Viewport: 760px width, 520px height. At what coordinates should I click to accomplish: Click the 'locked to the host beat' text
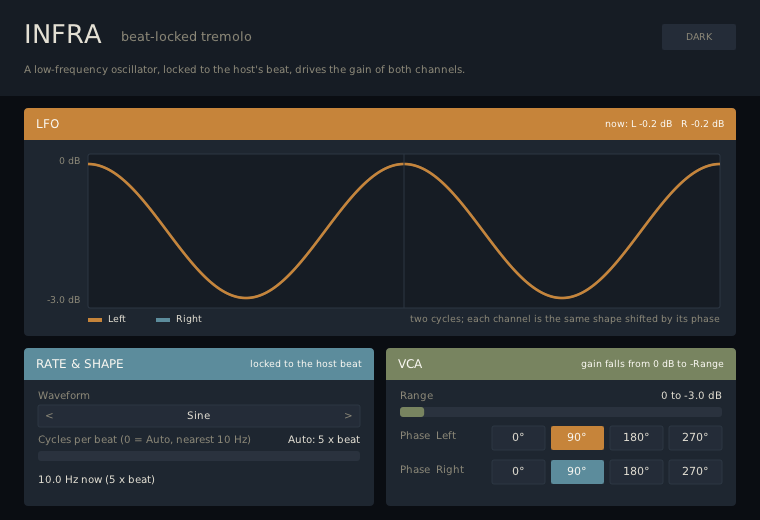coord(306,364)
